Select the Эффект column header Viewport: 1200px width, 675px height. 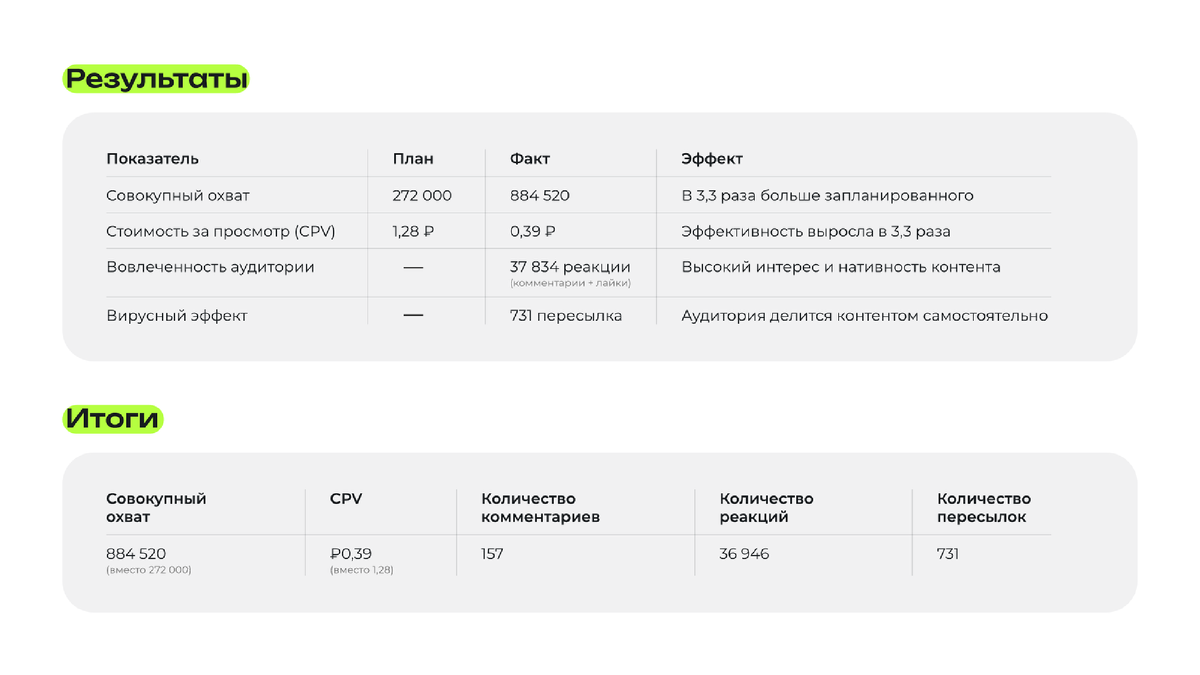point(712,159)
